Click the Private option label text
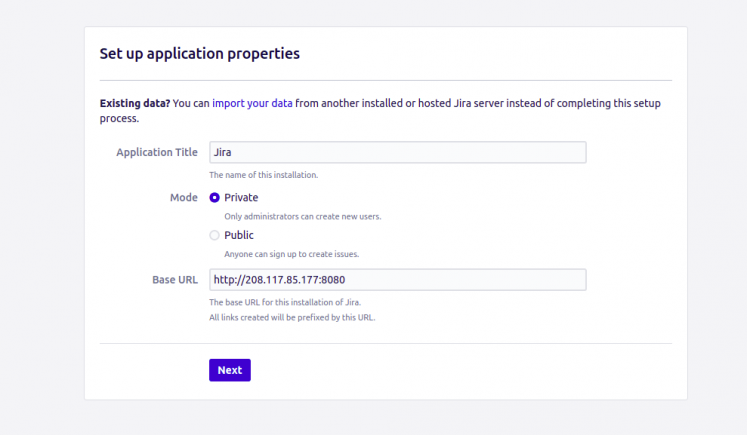This screenshot has height=435, width=747. point(241,198)
